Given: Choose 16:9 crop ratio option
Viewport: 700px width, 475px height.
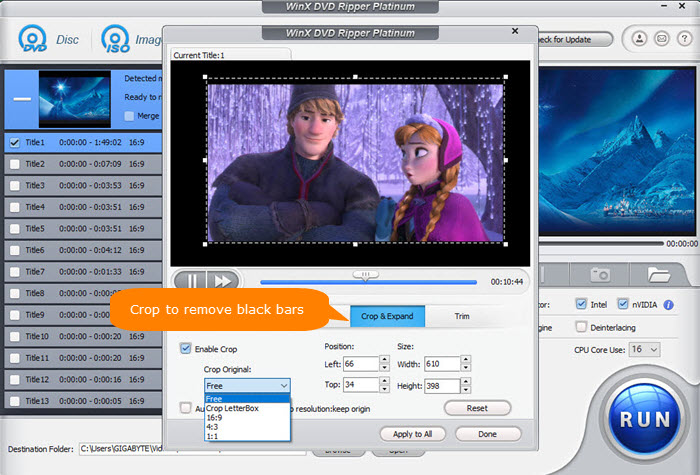Looking at the screenshot, I should point(247,418).
